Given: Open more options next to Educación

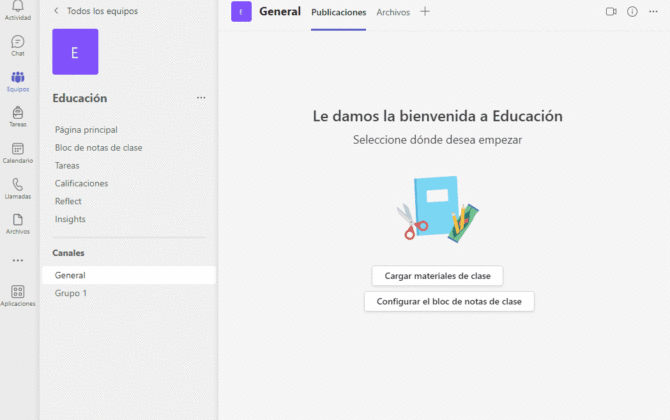Looking at the screenshot, I should coord(201,98).
